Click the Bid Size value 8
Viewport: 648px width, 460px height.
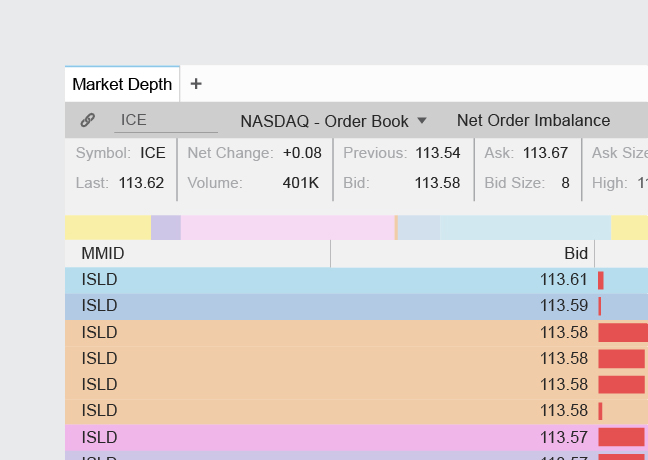click(565, 183)
